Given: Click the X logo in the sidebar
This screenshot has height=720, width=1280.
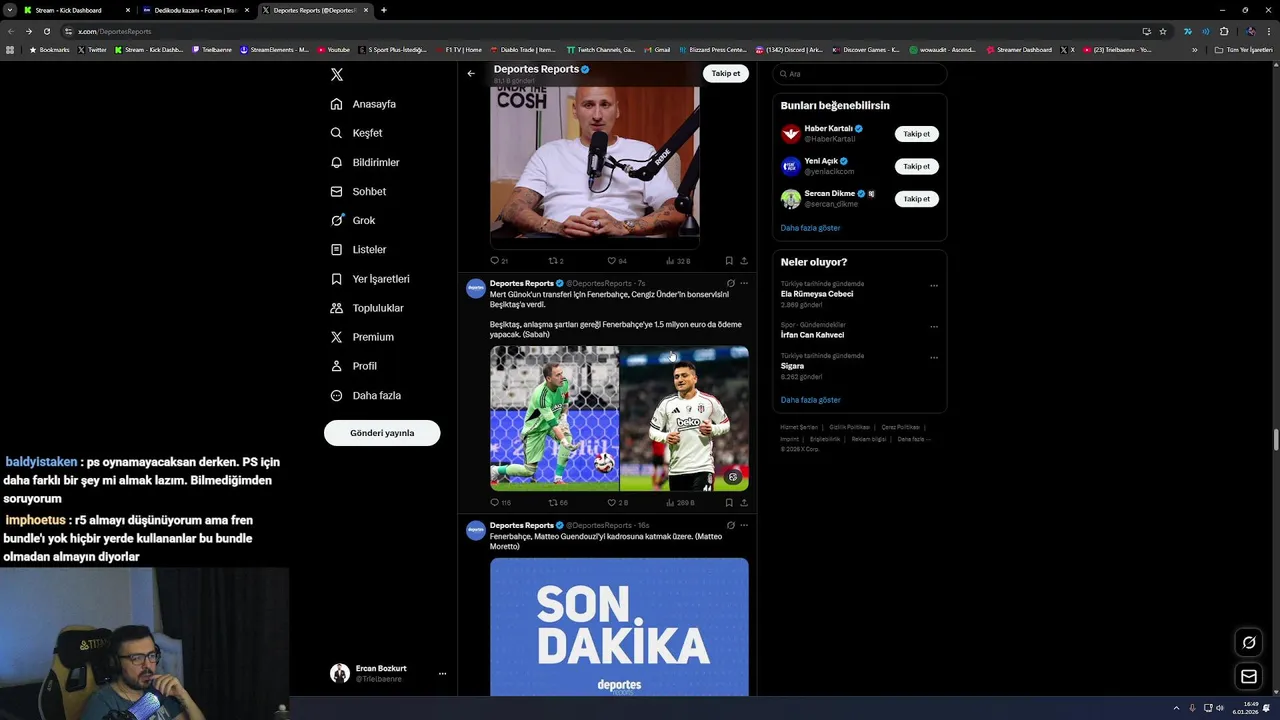Looking at the screenshot, I should pyautogui.click(x=337, y=75).
